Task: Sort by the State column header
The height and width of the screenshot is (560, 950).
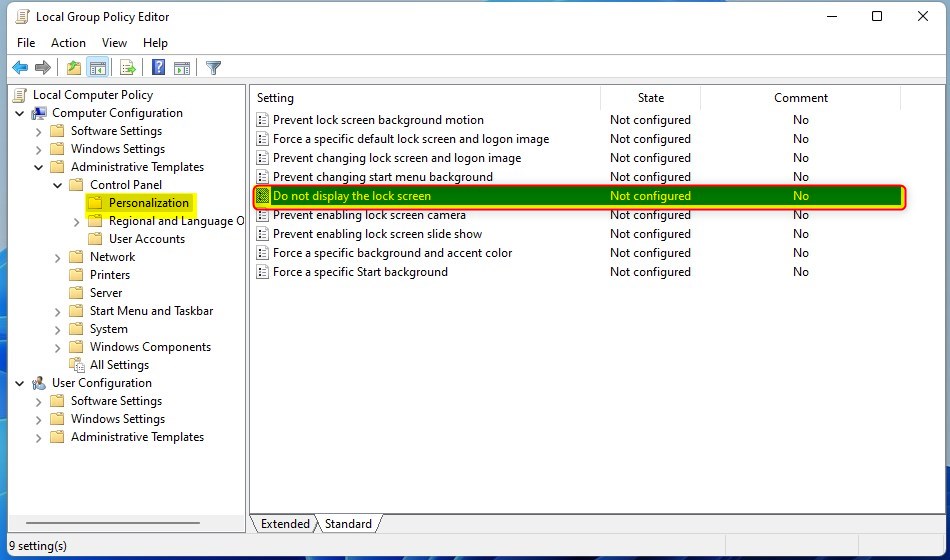Action: (x=650, y=98)
